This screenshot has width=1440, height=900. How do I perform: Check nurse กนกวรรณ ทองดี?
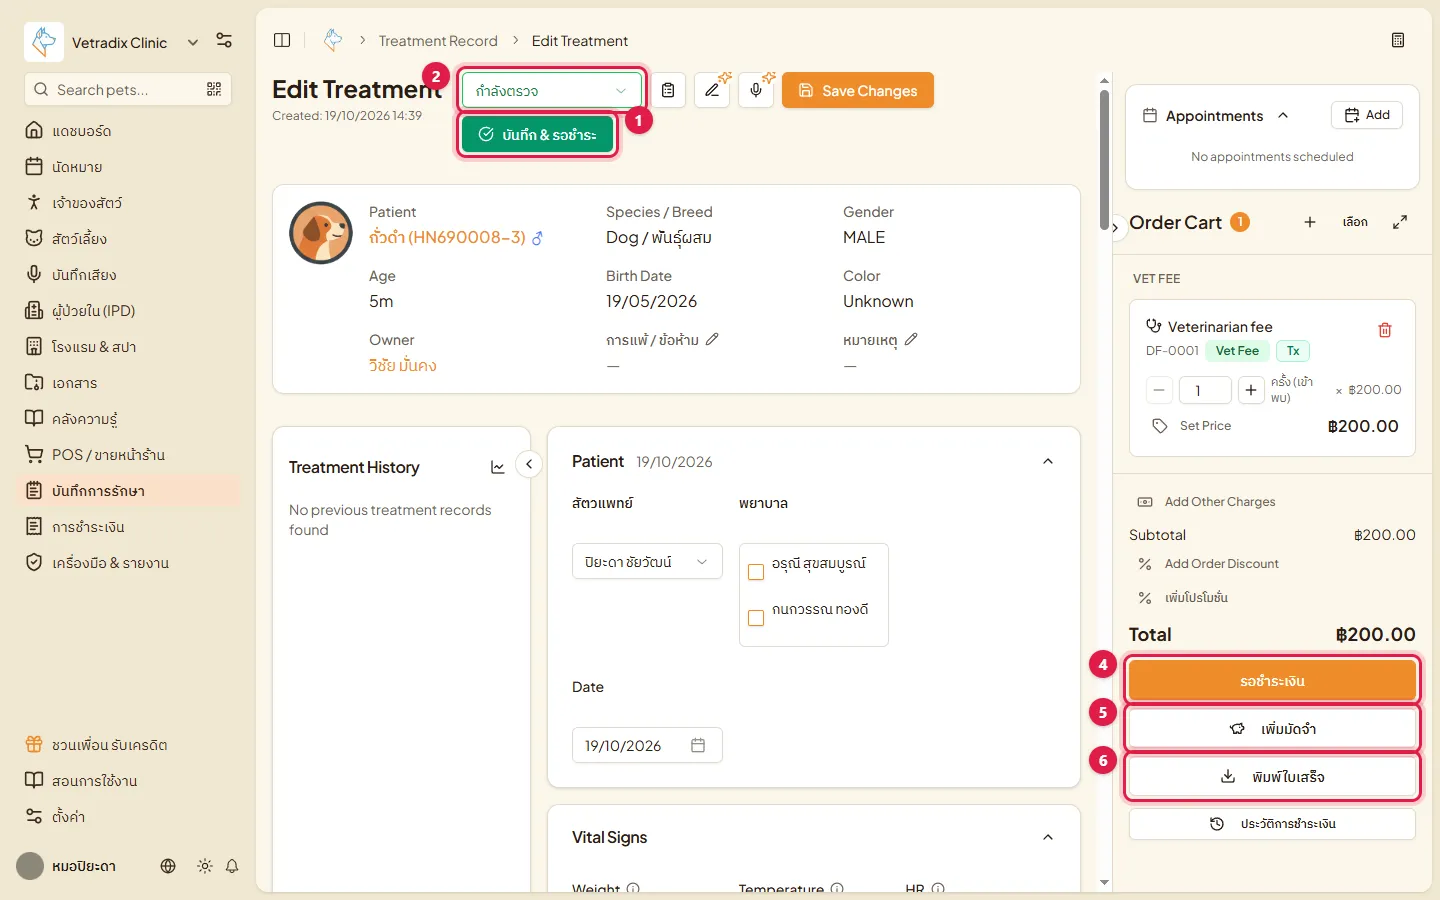coord(756,618)
